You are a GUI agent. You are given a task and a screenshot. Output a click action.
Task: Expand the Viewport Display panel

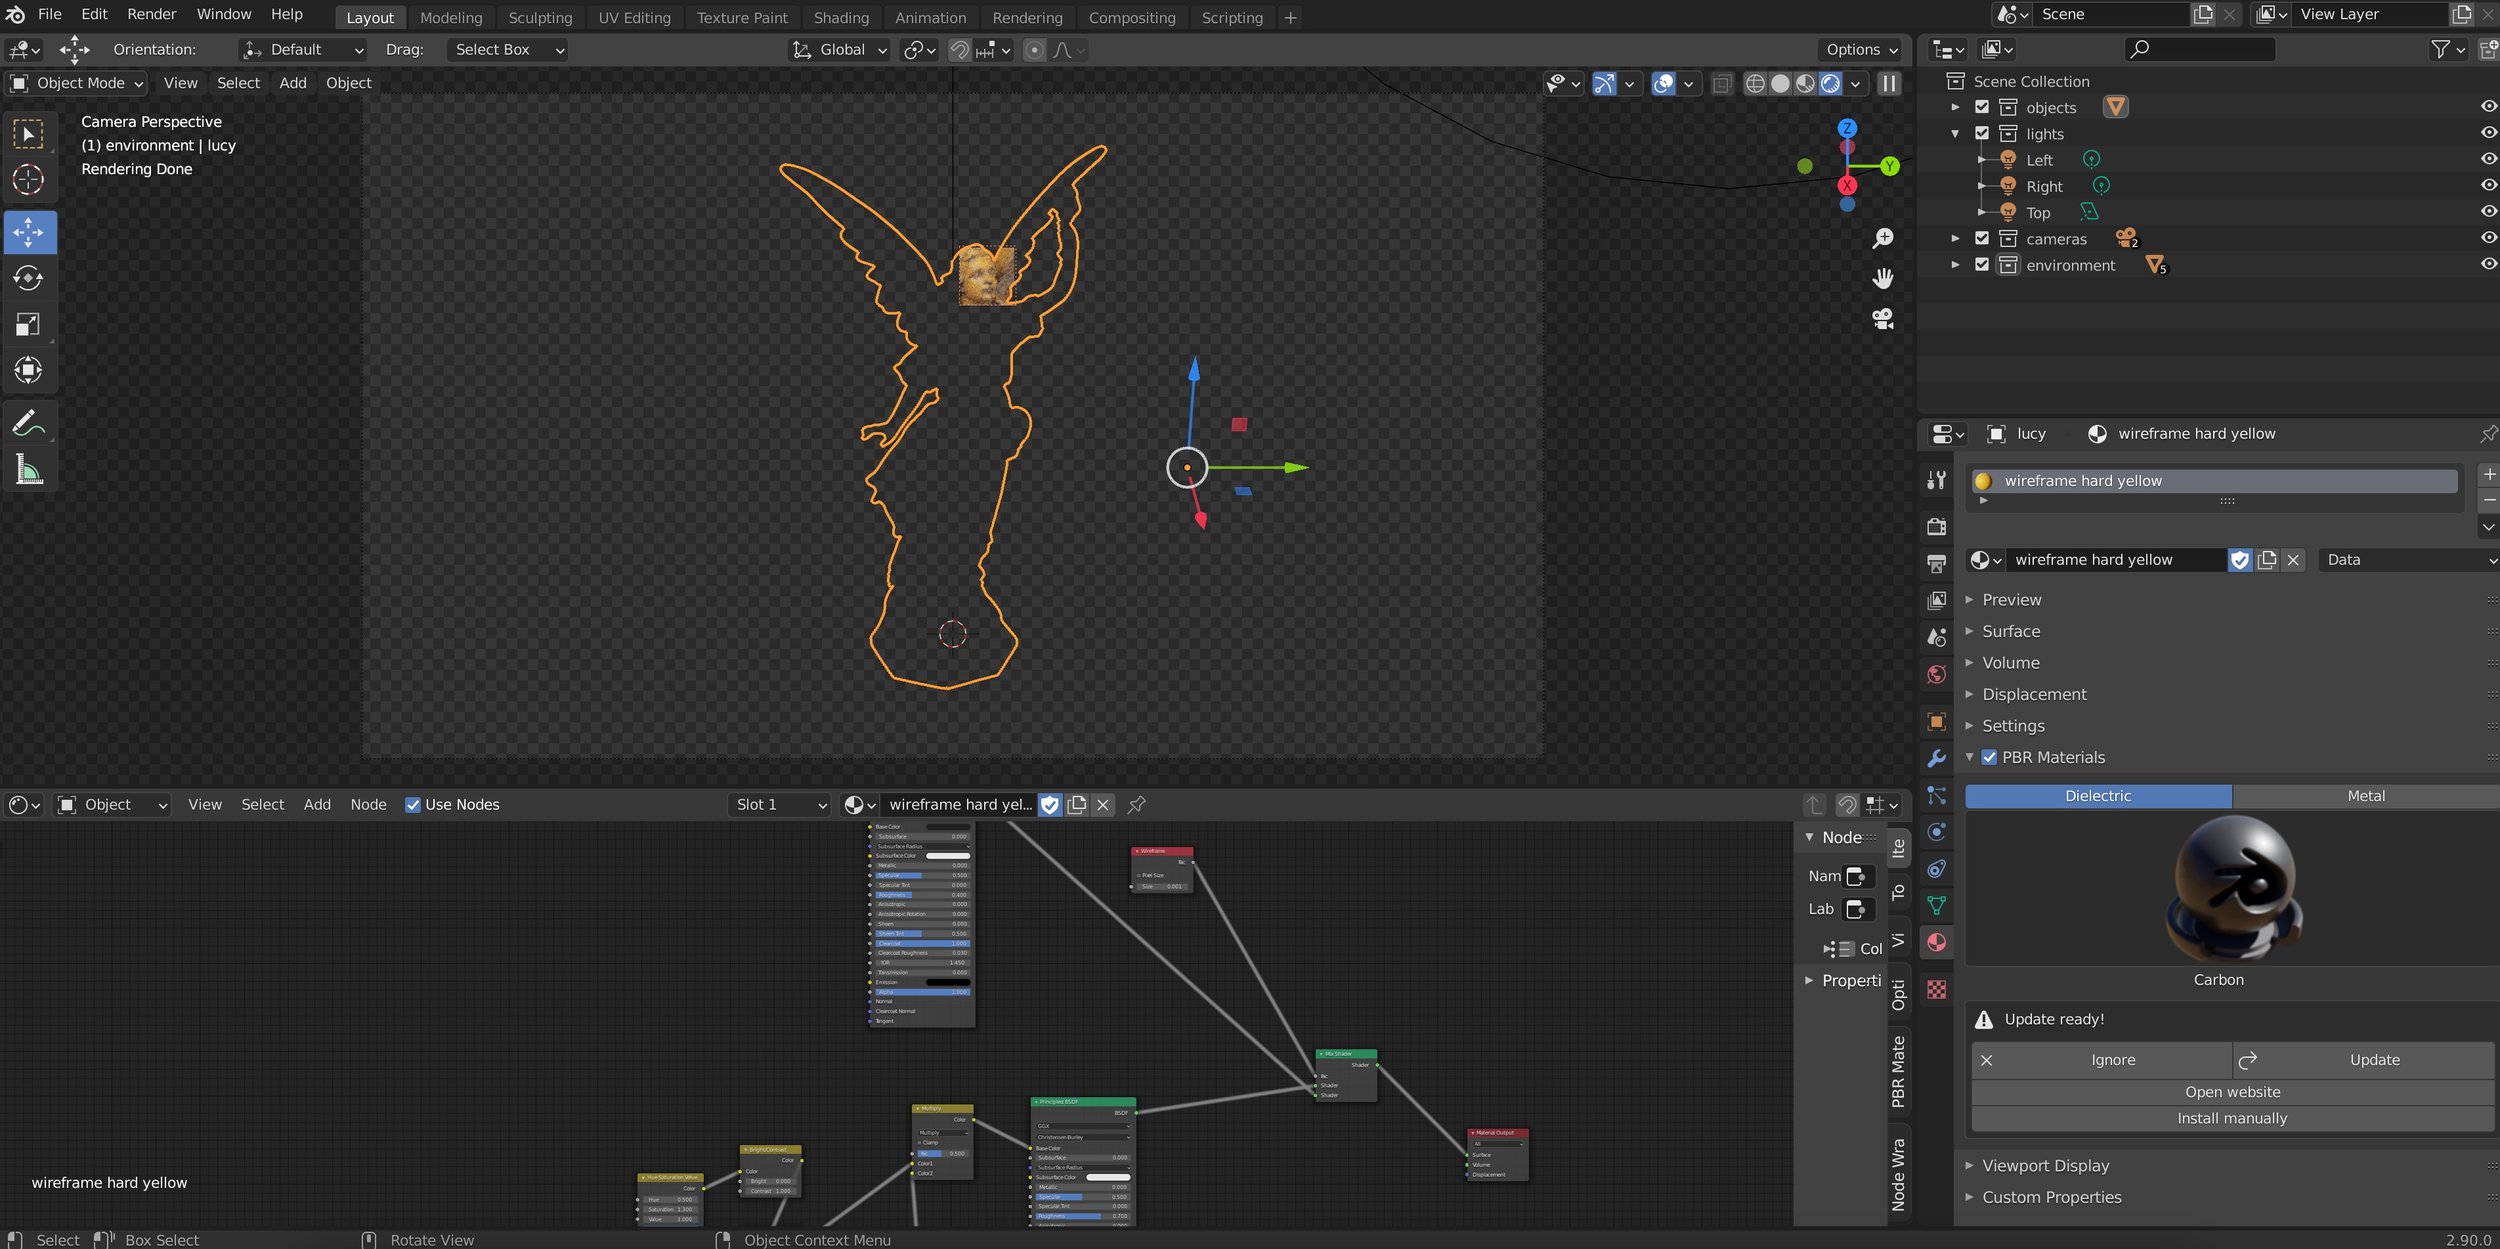point(2045,1166)
